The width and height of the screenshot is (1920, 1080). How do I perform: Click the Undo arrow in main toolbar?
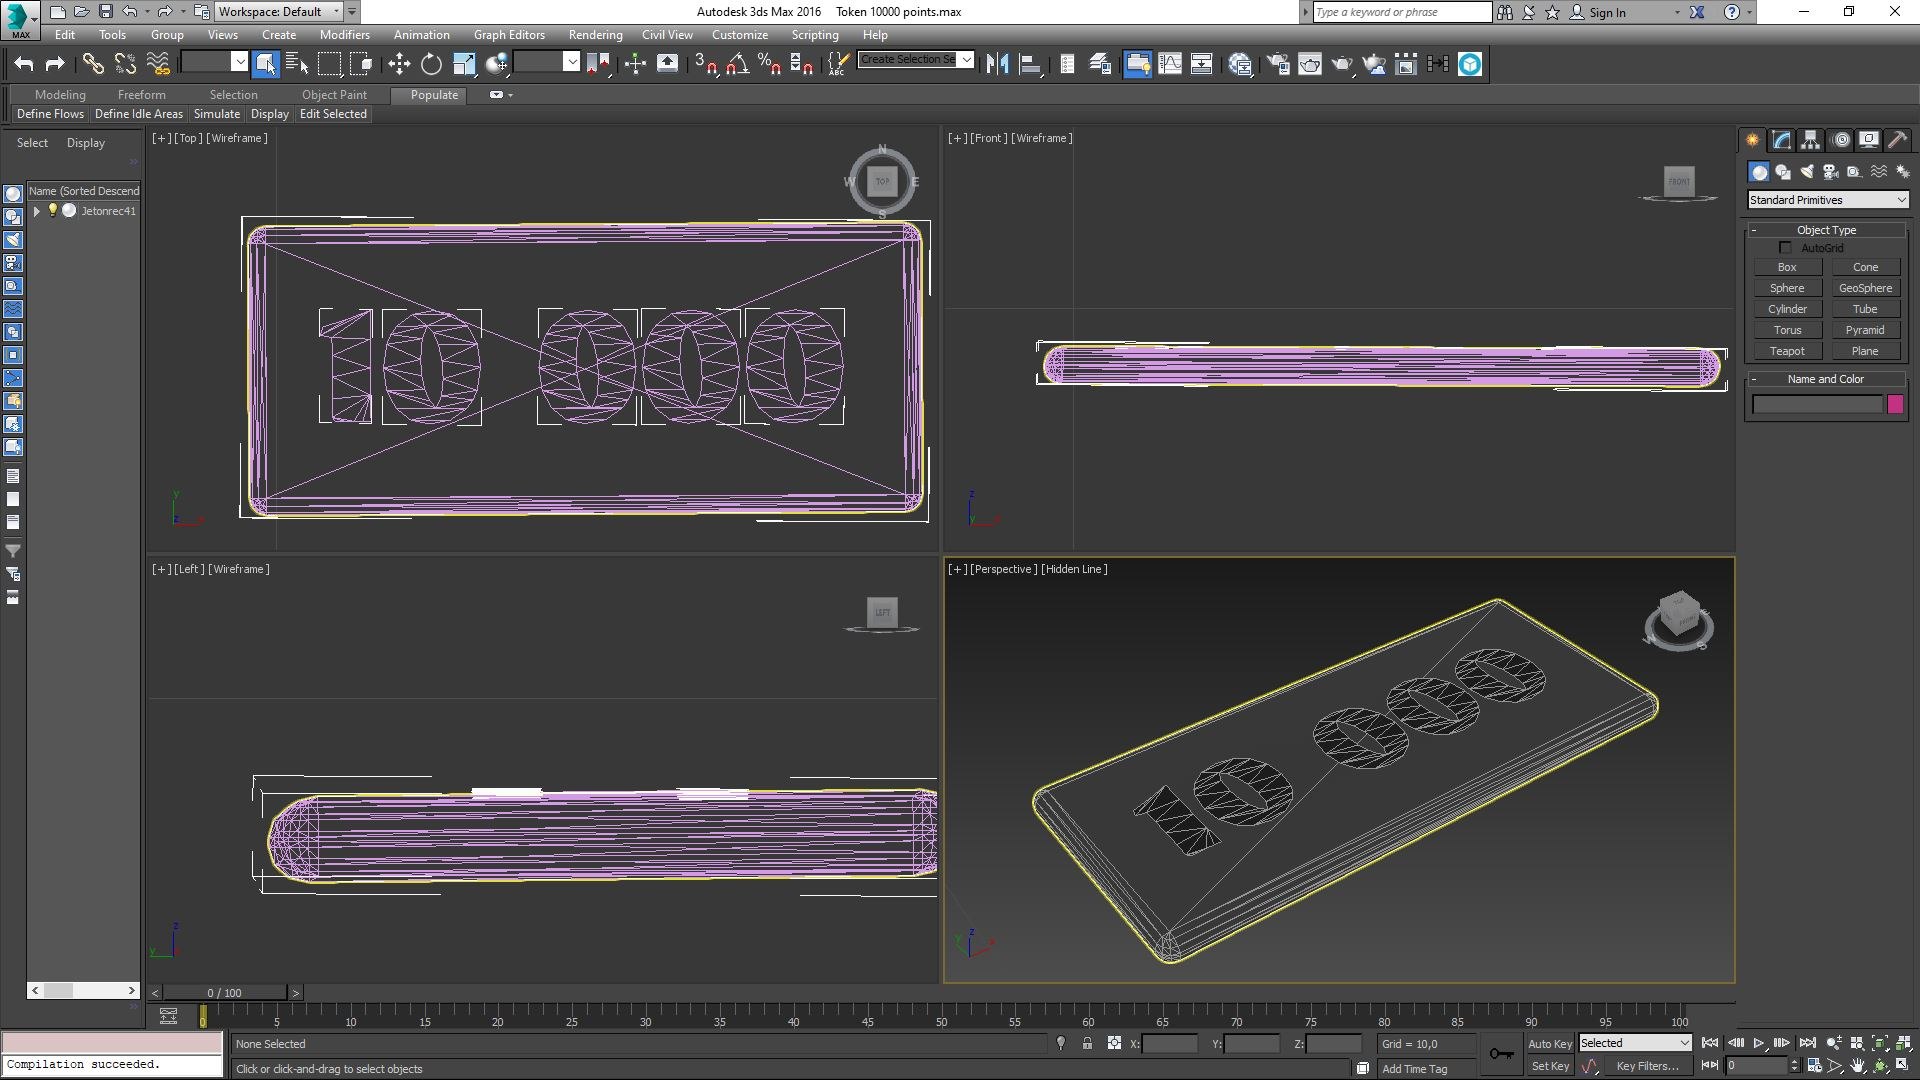(24, 64)
